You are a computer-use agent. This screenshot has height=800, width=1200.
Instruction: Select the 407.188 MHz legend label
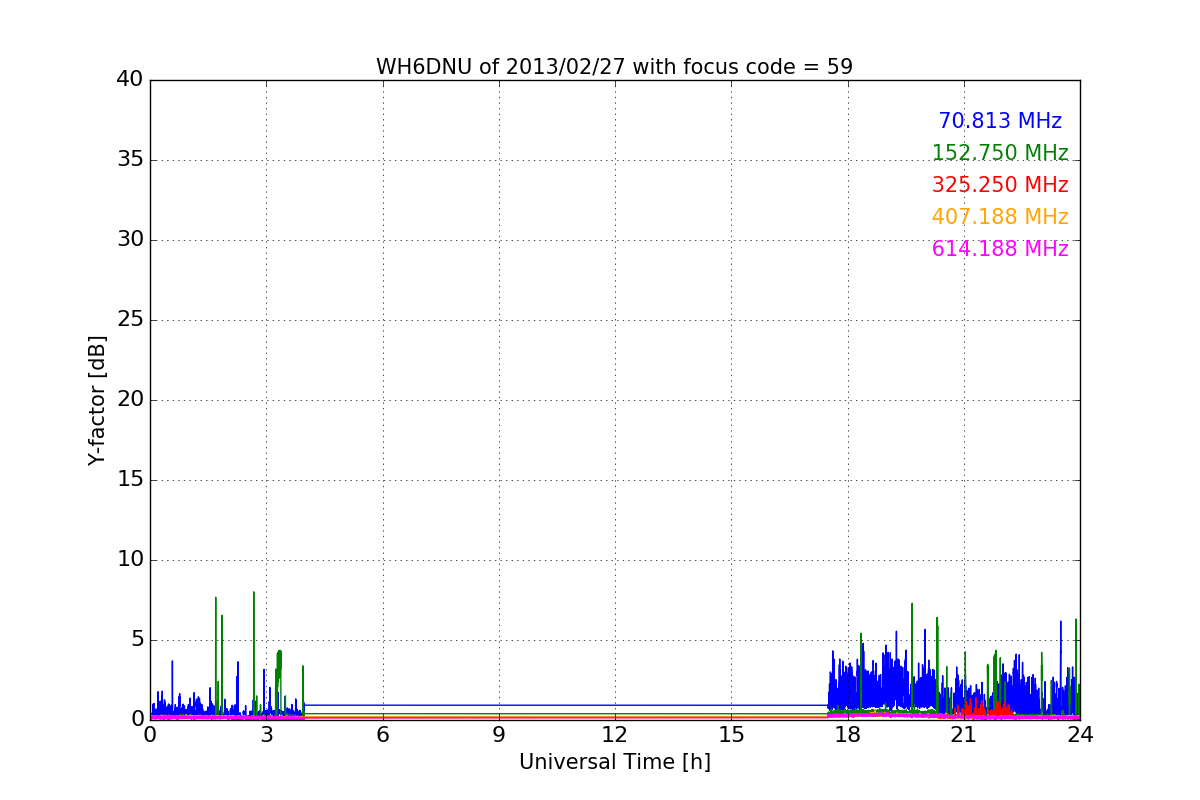click(x=1000, y=217)
